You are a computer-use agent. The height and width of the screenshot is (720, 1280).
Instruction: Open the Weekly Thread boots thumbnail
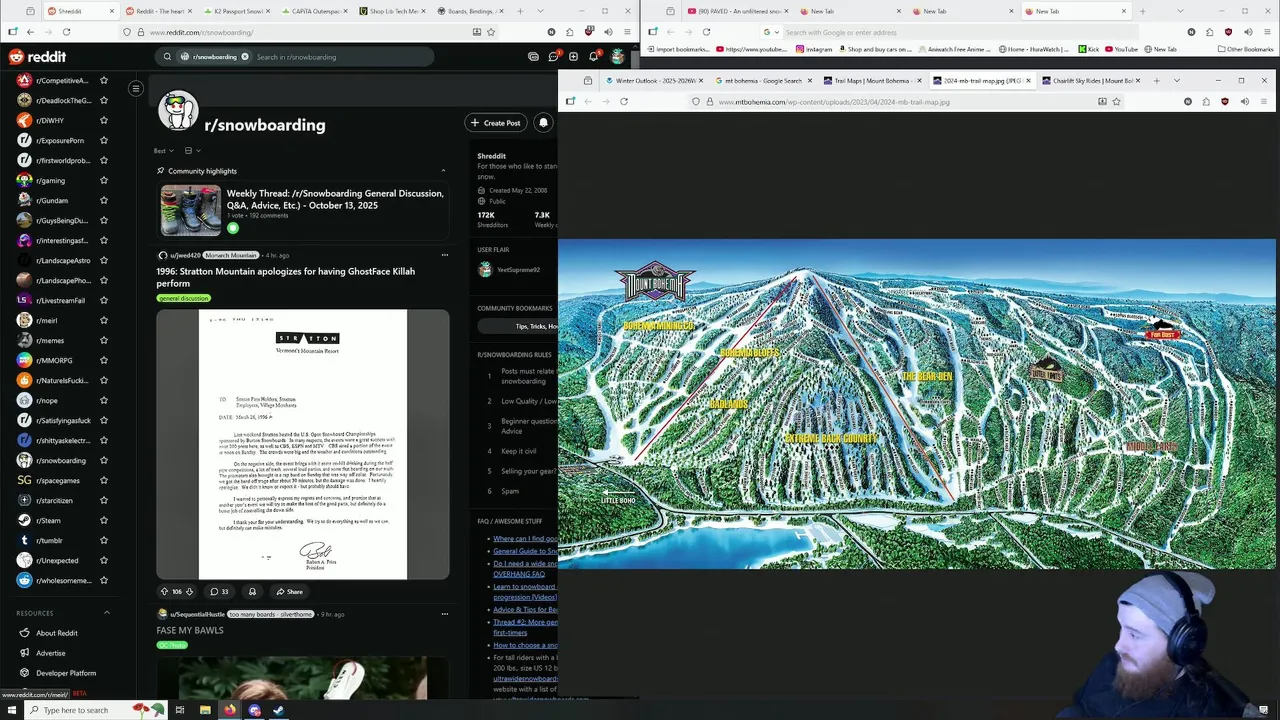[x=191, y=210]
